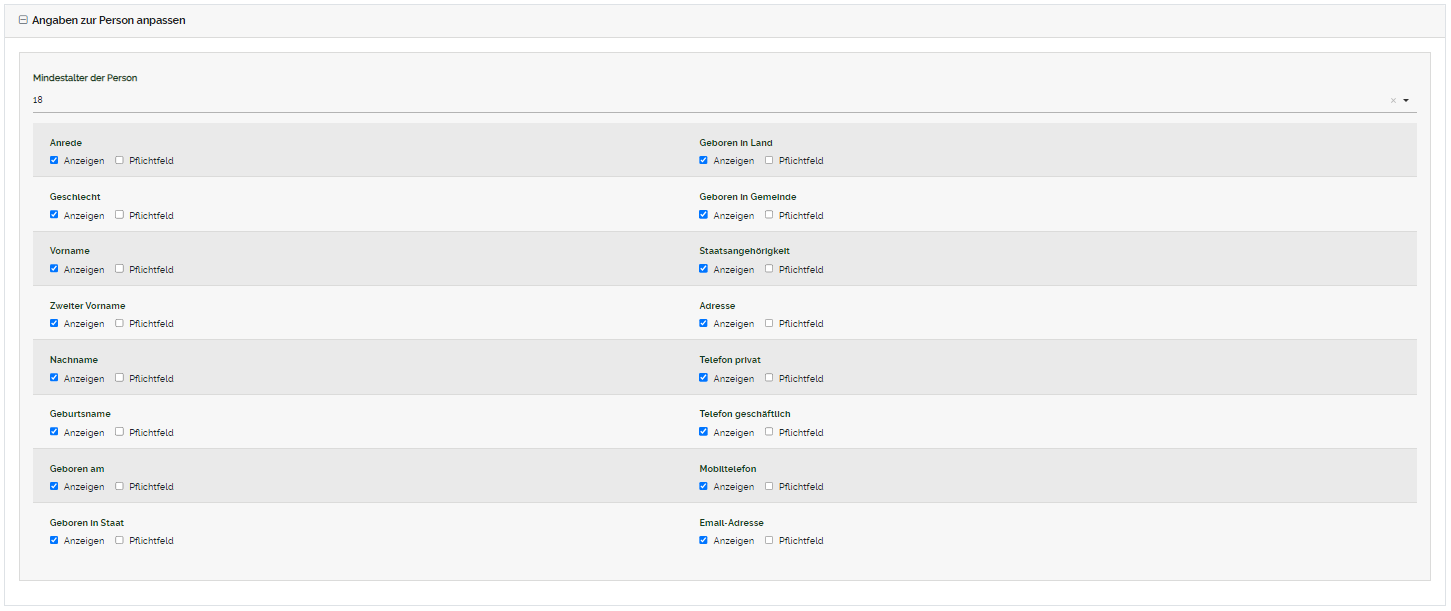This screenshot has height=611, width=1451.
Task: Uncheck Anzeigen for Telefon privat
Action: point(704,378)
